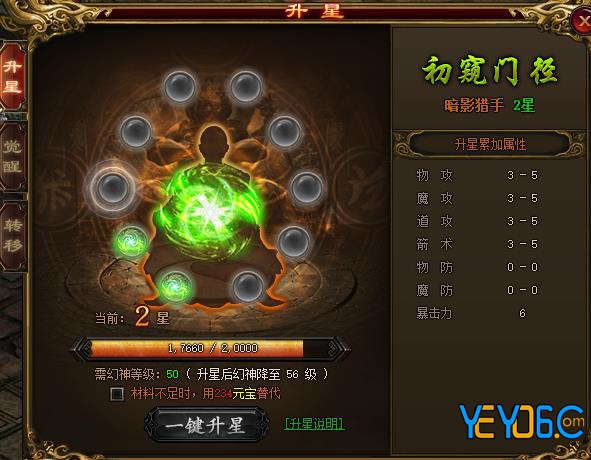This screenshot has width=591, height=460.
Task: Click the top-right gray star orb
Action: tap(246, 86)
